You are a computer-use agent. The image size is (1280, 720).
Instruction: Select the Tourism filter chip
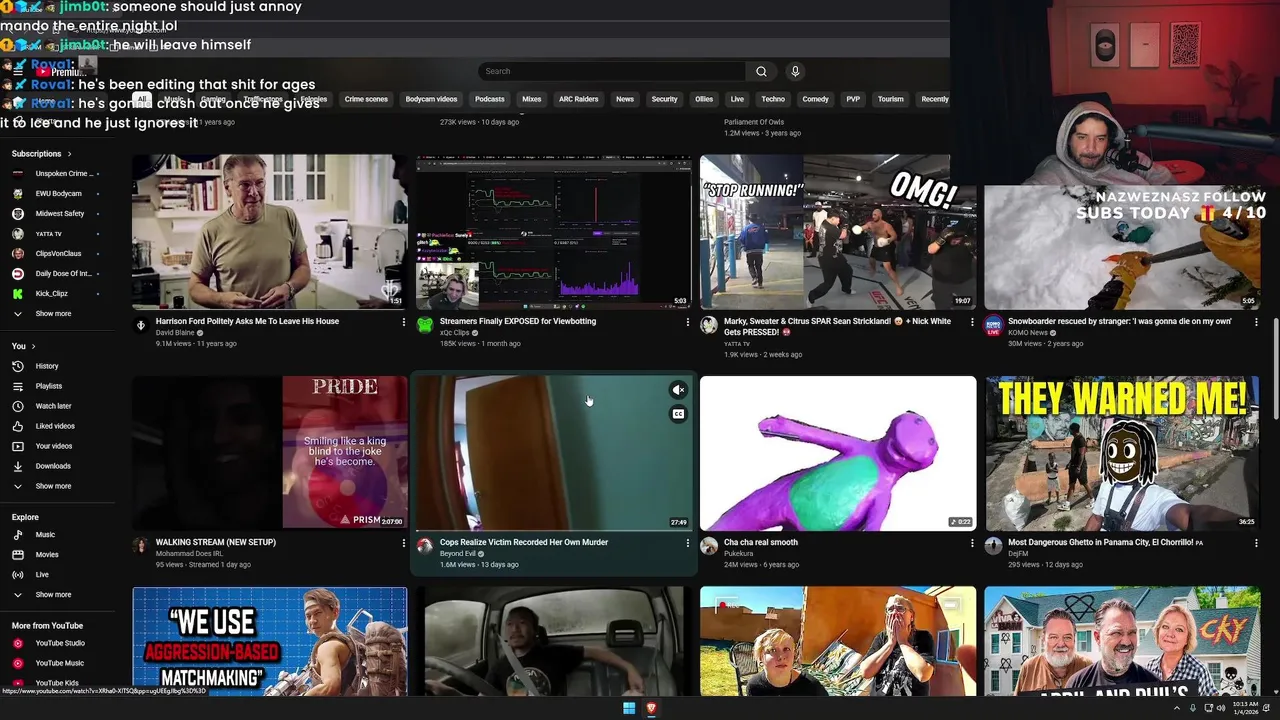coord(890,99)
